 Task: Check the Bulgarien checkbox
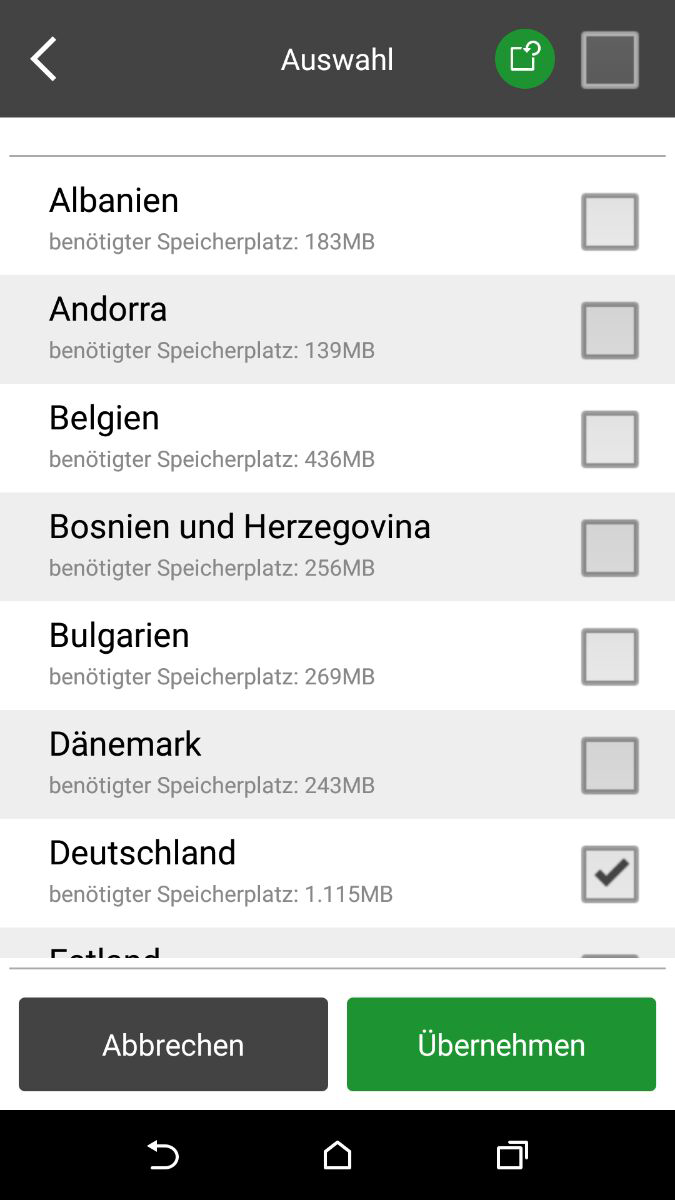[610, 656]
